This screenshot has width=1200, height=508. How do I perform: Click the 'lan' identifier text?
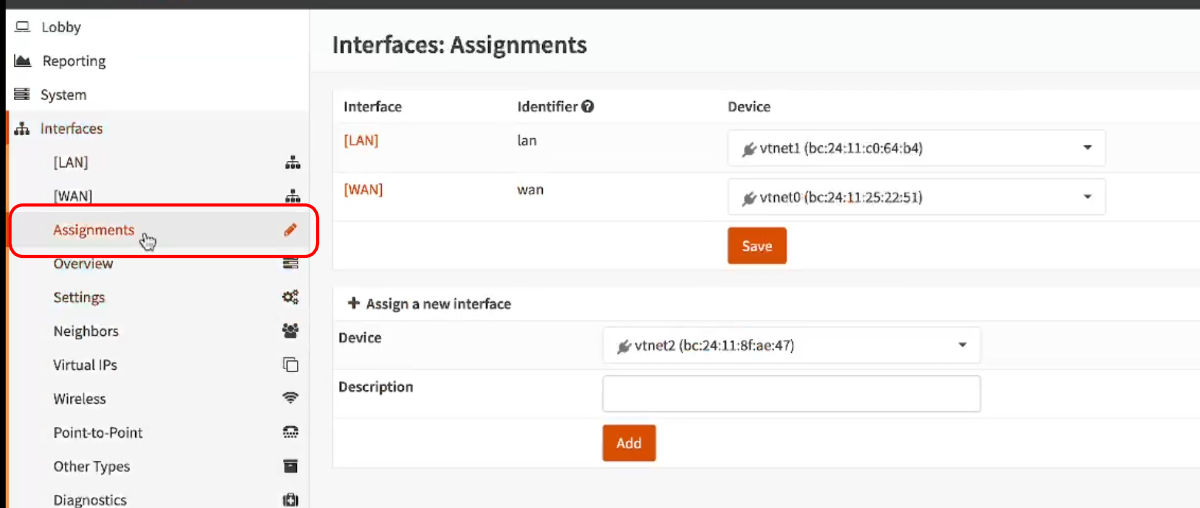coord(527,141)
